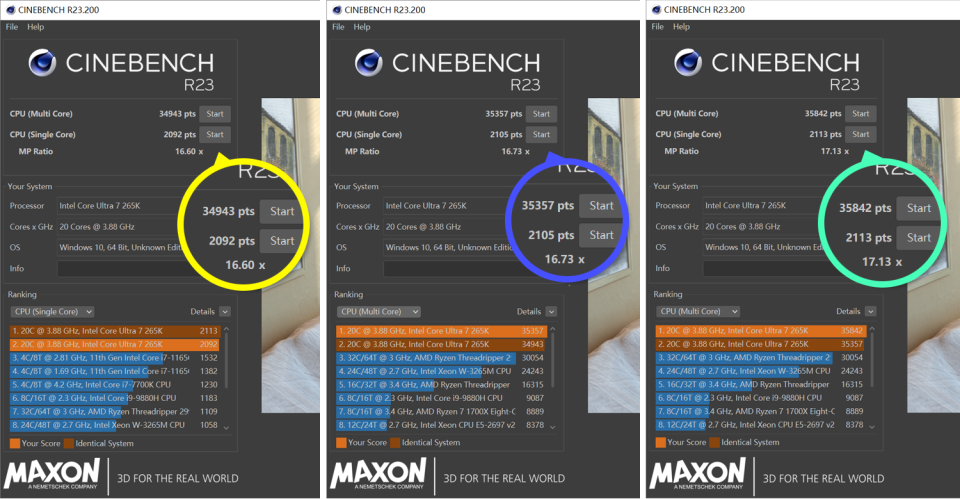
Task: Open CPU (Multi Core) ranking dropdown, 35842 window
Action: tap(698, 312)
